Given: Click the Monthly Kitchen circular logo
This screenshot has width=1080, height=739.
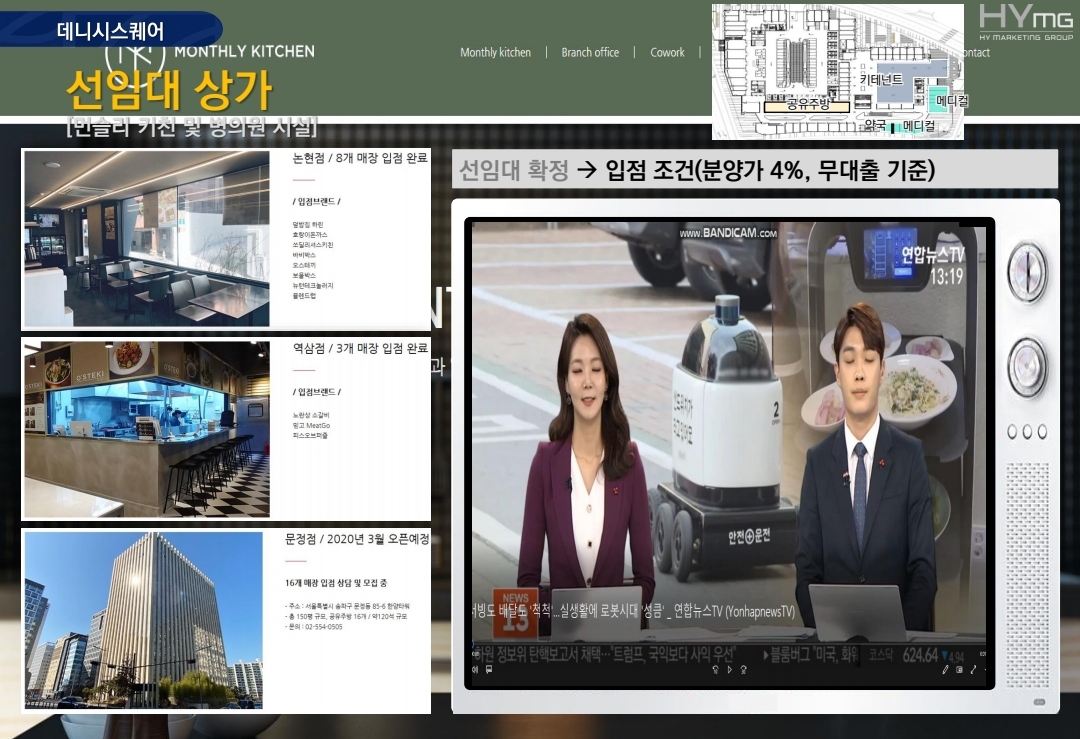Looking at the screenshot, I should pyautogui.click(x=134, y=51).
